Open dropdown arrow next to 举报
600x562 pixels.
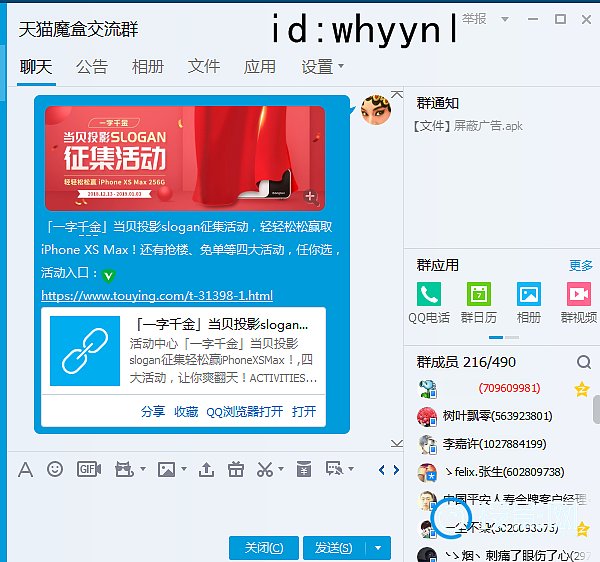tap(505, 19)
